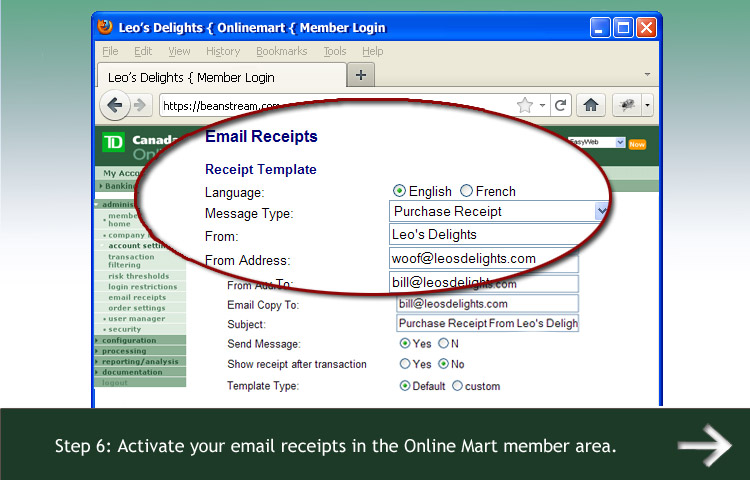Close the browser window
This screenshot has height=480, width=750.
coord(646,28)
